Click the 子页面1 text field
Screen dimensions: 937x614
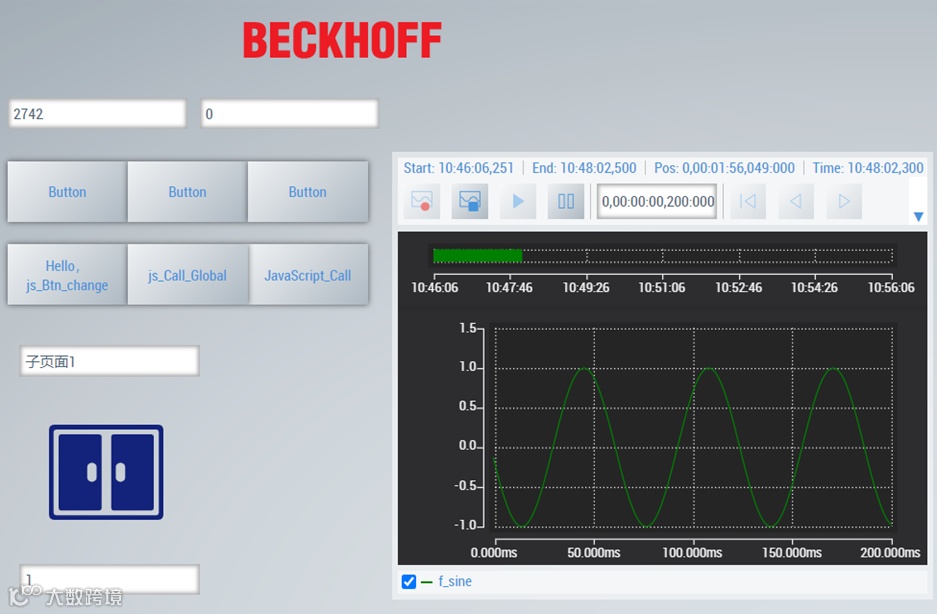click(109, 361)
